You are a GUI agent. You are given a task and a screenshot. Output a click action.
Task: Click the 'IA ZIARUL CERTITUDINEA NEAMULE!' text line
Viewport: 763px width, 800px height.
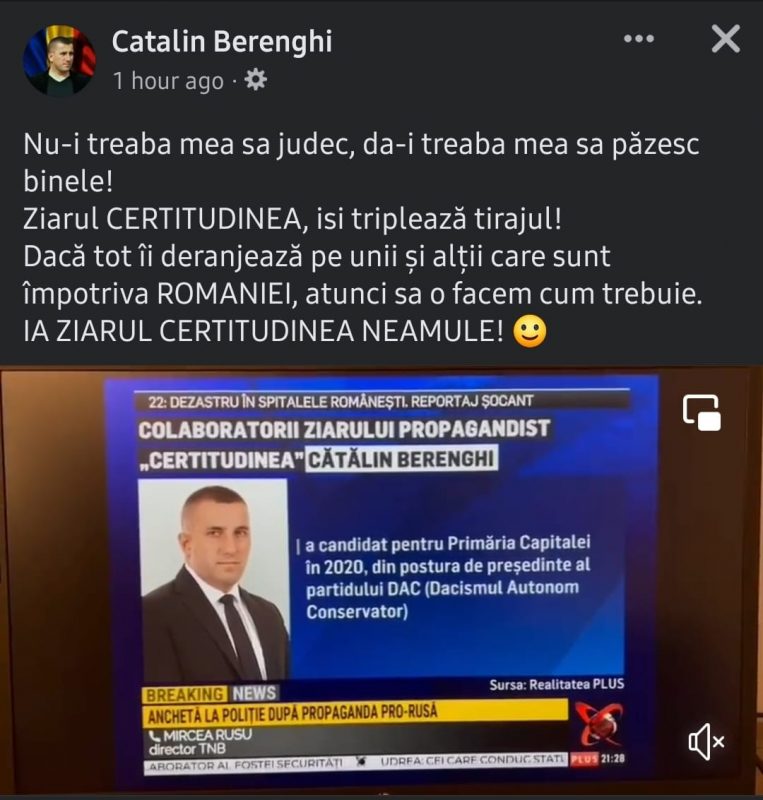click(263, 331)
